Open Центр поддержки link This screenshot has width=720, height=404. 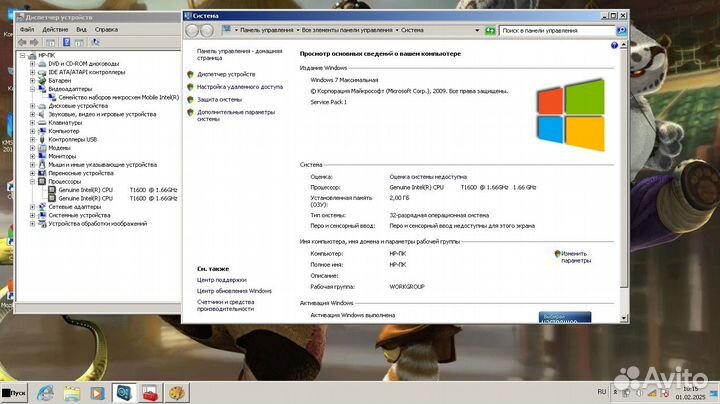222,280
